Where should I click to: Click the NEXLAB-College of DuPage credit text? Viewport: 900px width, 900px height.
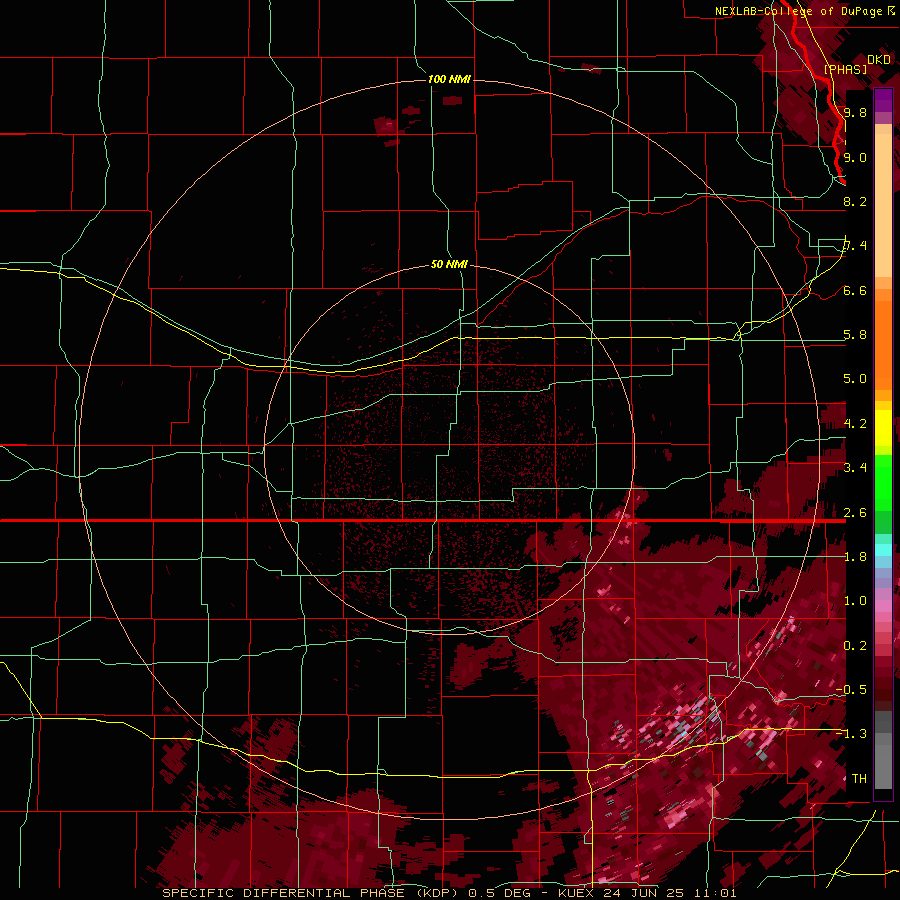click(798, 11)
